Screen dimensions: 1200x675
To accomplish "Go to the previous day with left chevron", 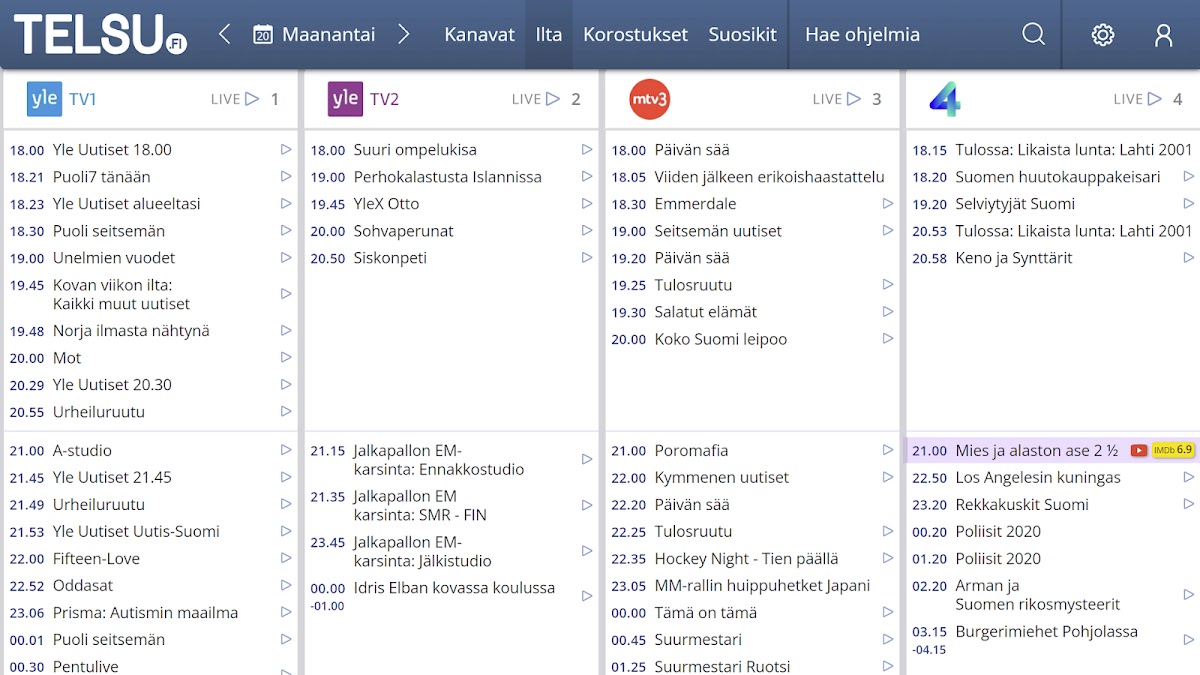I will 224,35.
